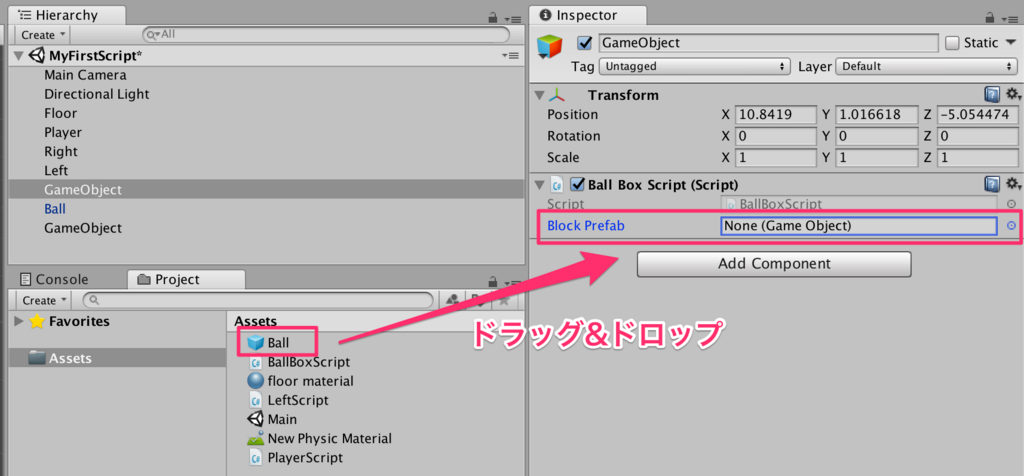The height and width of the screenshot is (476, 1024).
Task: Collapse the Transform component
Action: [x=539, y=95]
